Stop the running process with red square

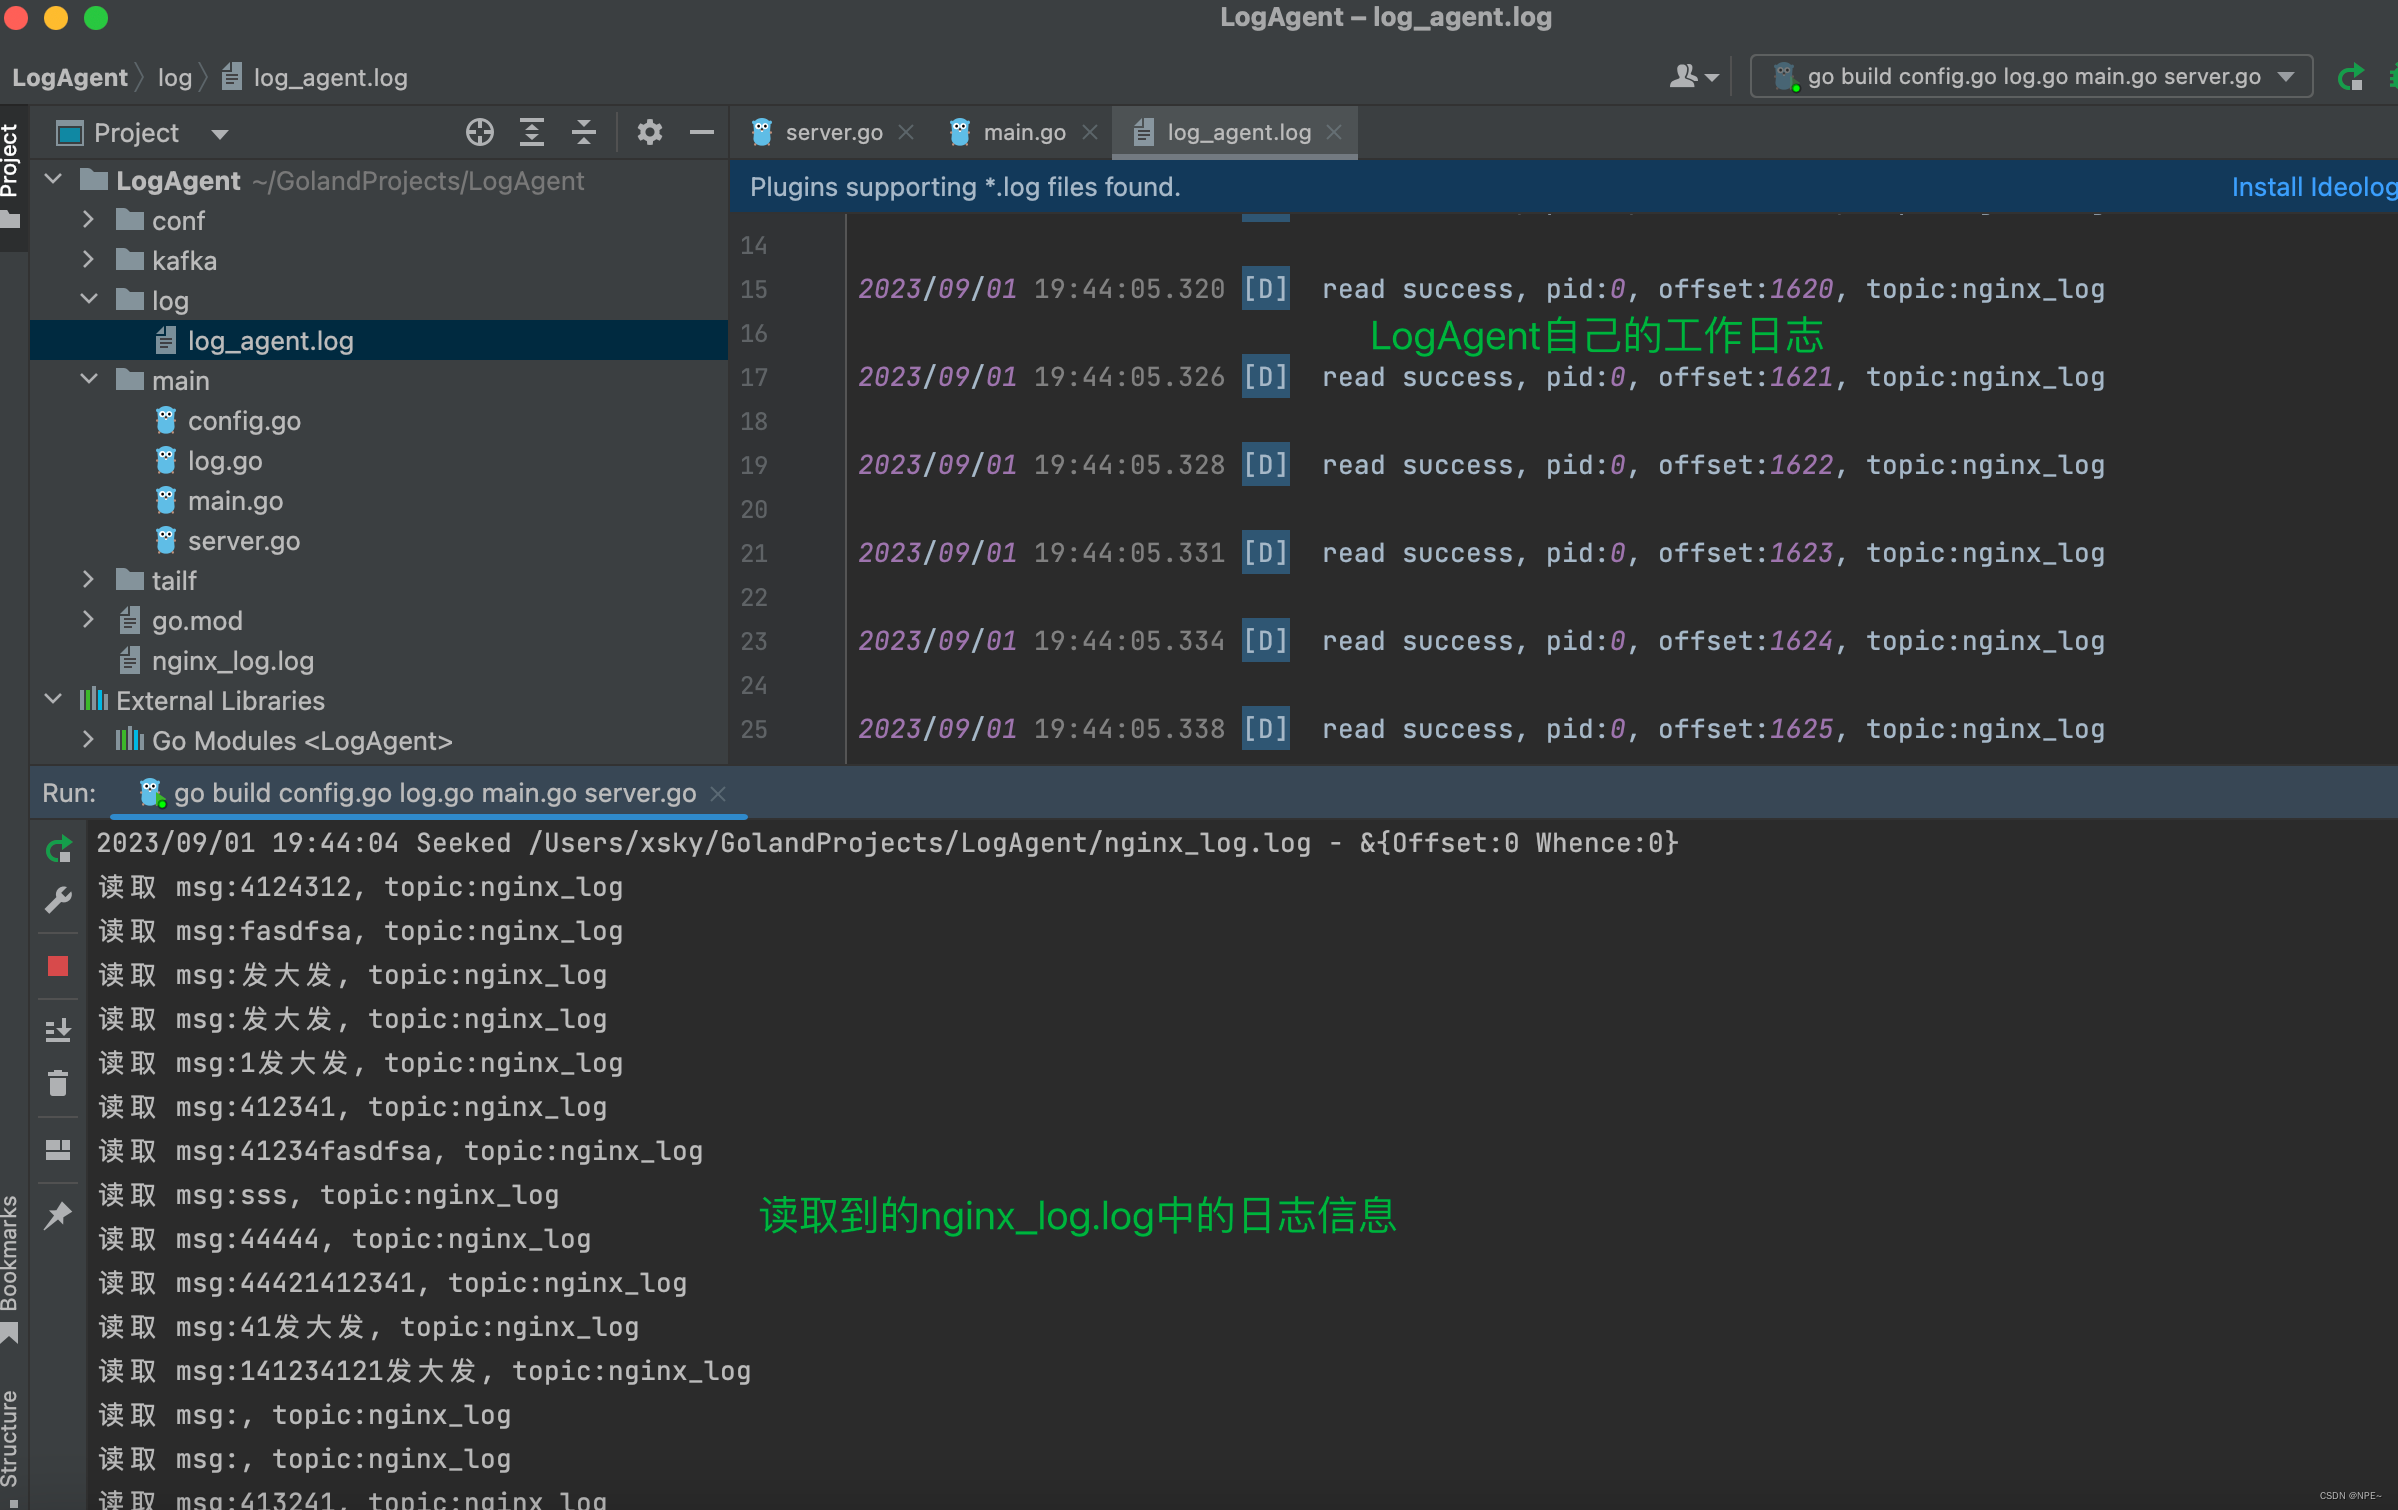click(x=58, y=965)
